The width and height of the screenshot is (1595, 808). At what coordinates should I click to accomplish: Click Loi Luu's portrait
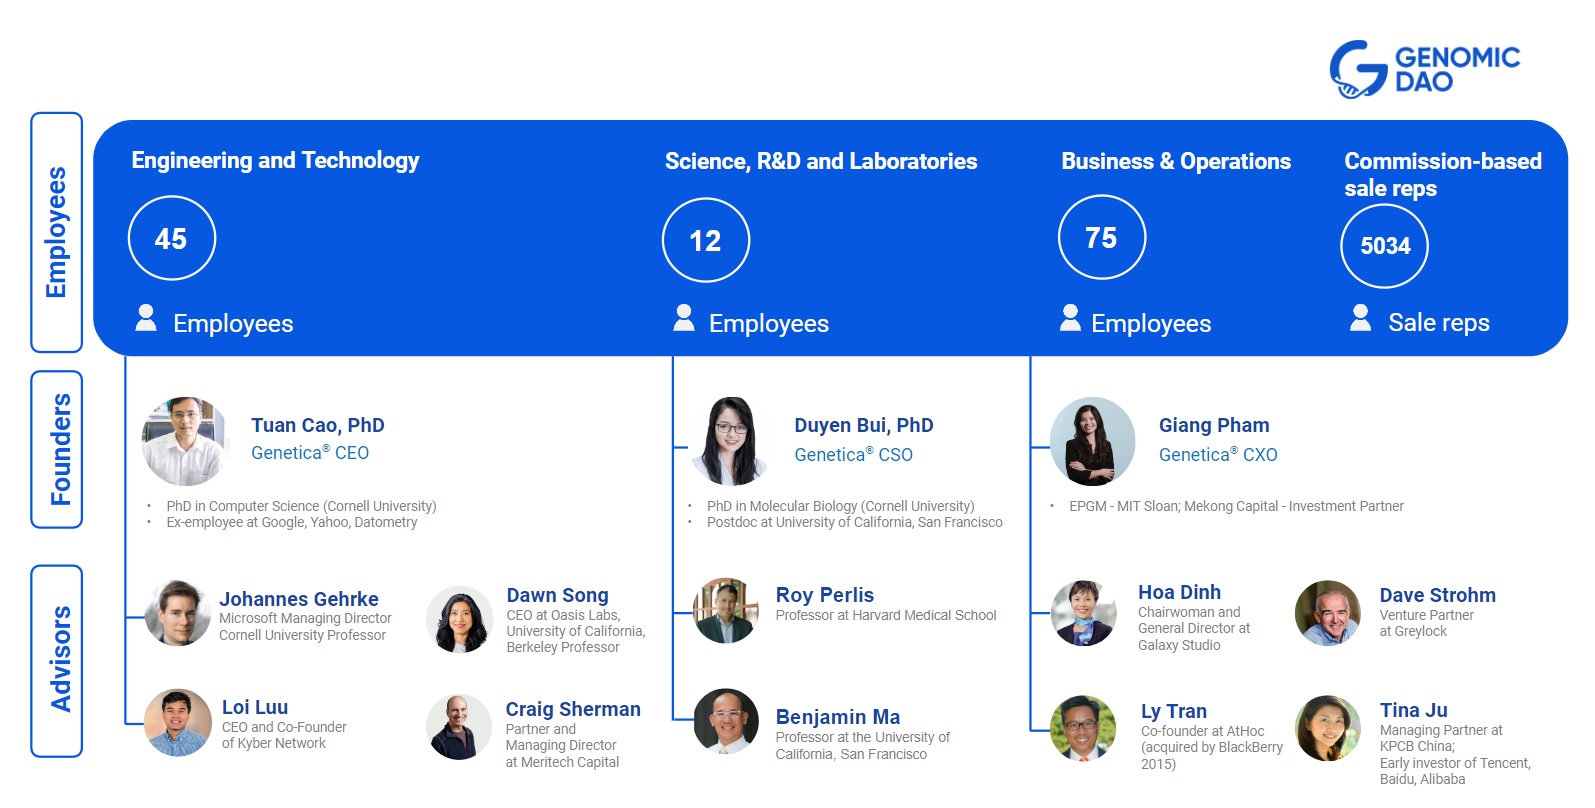178,722
